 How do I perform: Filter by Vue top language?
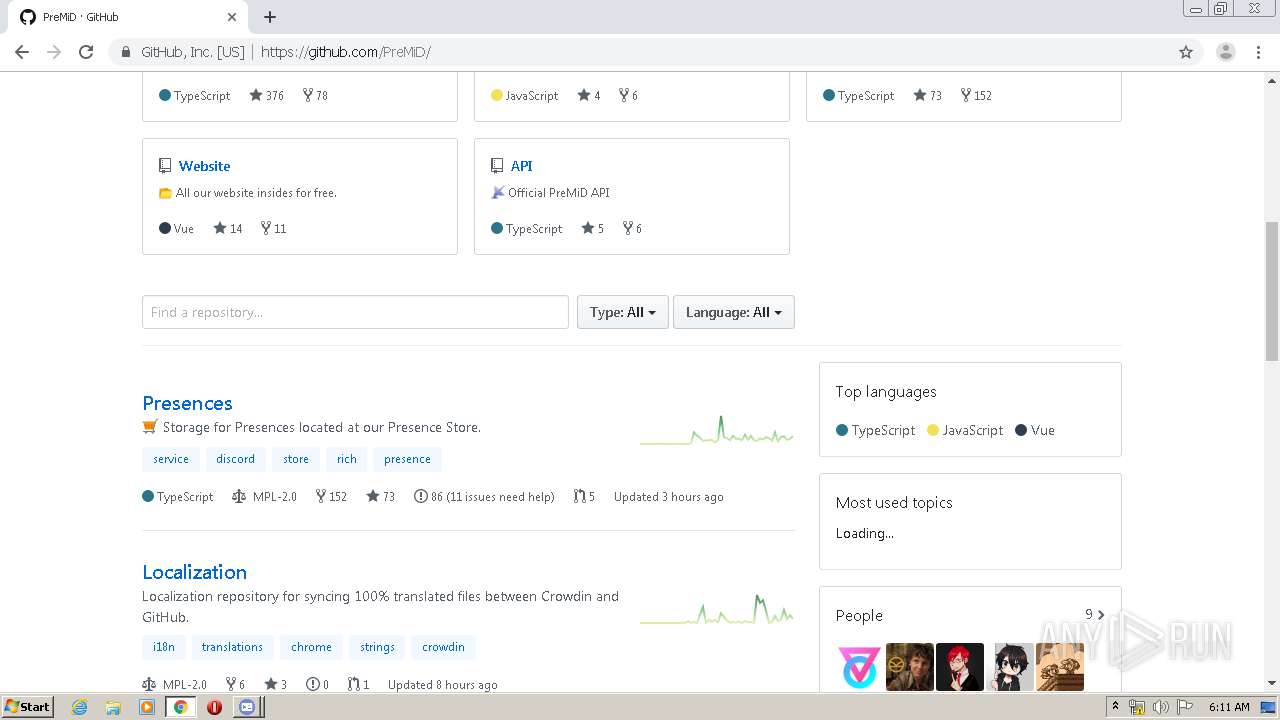(x=1035, y=430)
